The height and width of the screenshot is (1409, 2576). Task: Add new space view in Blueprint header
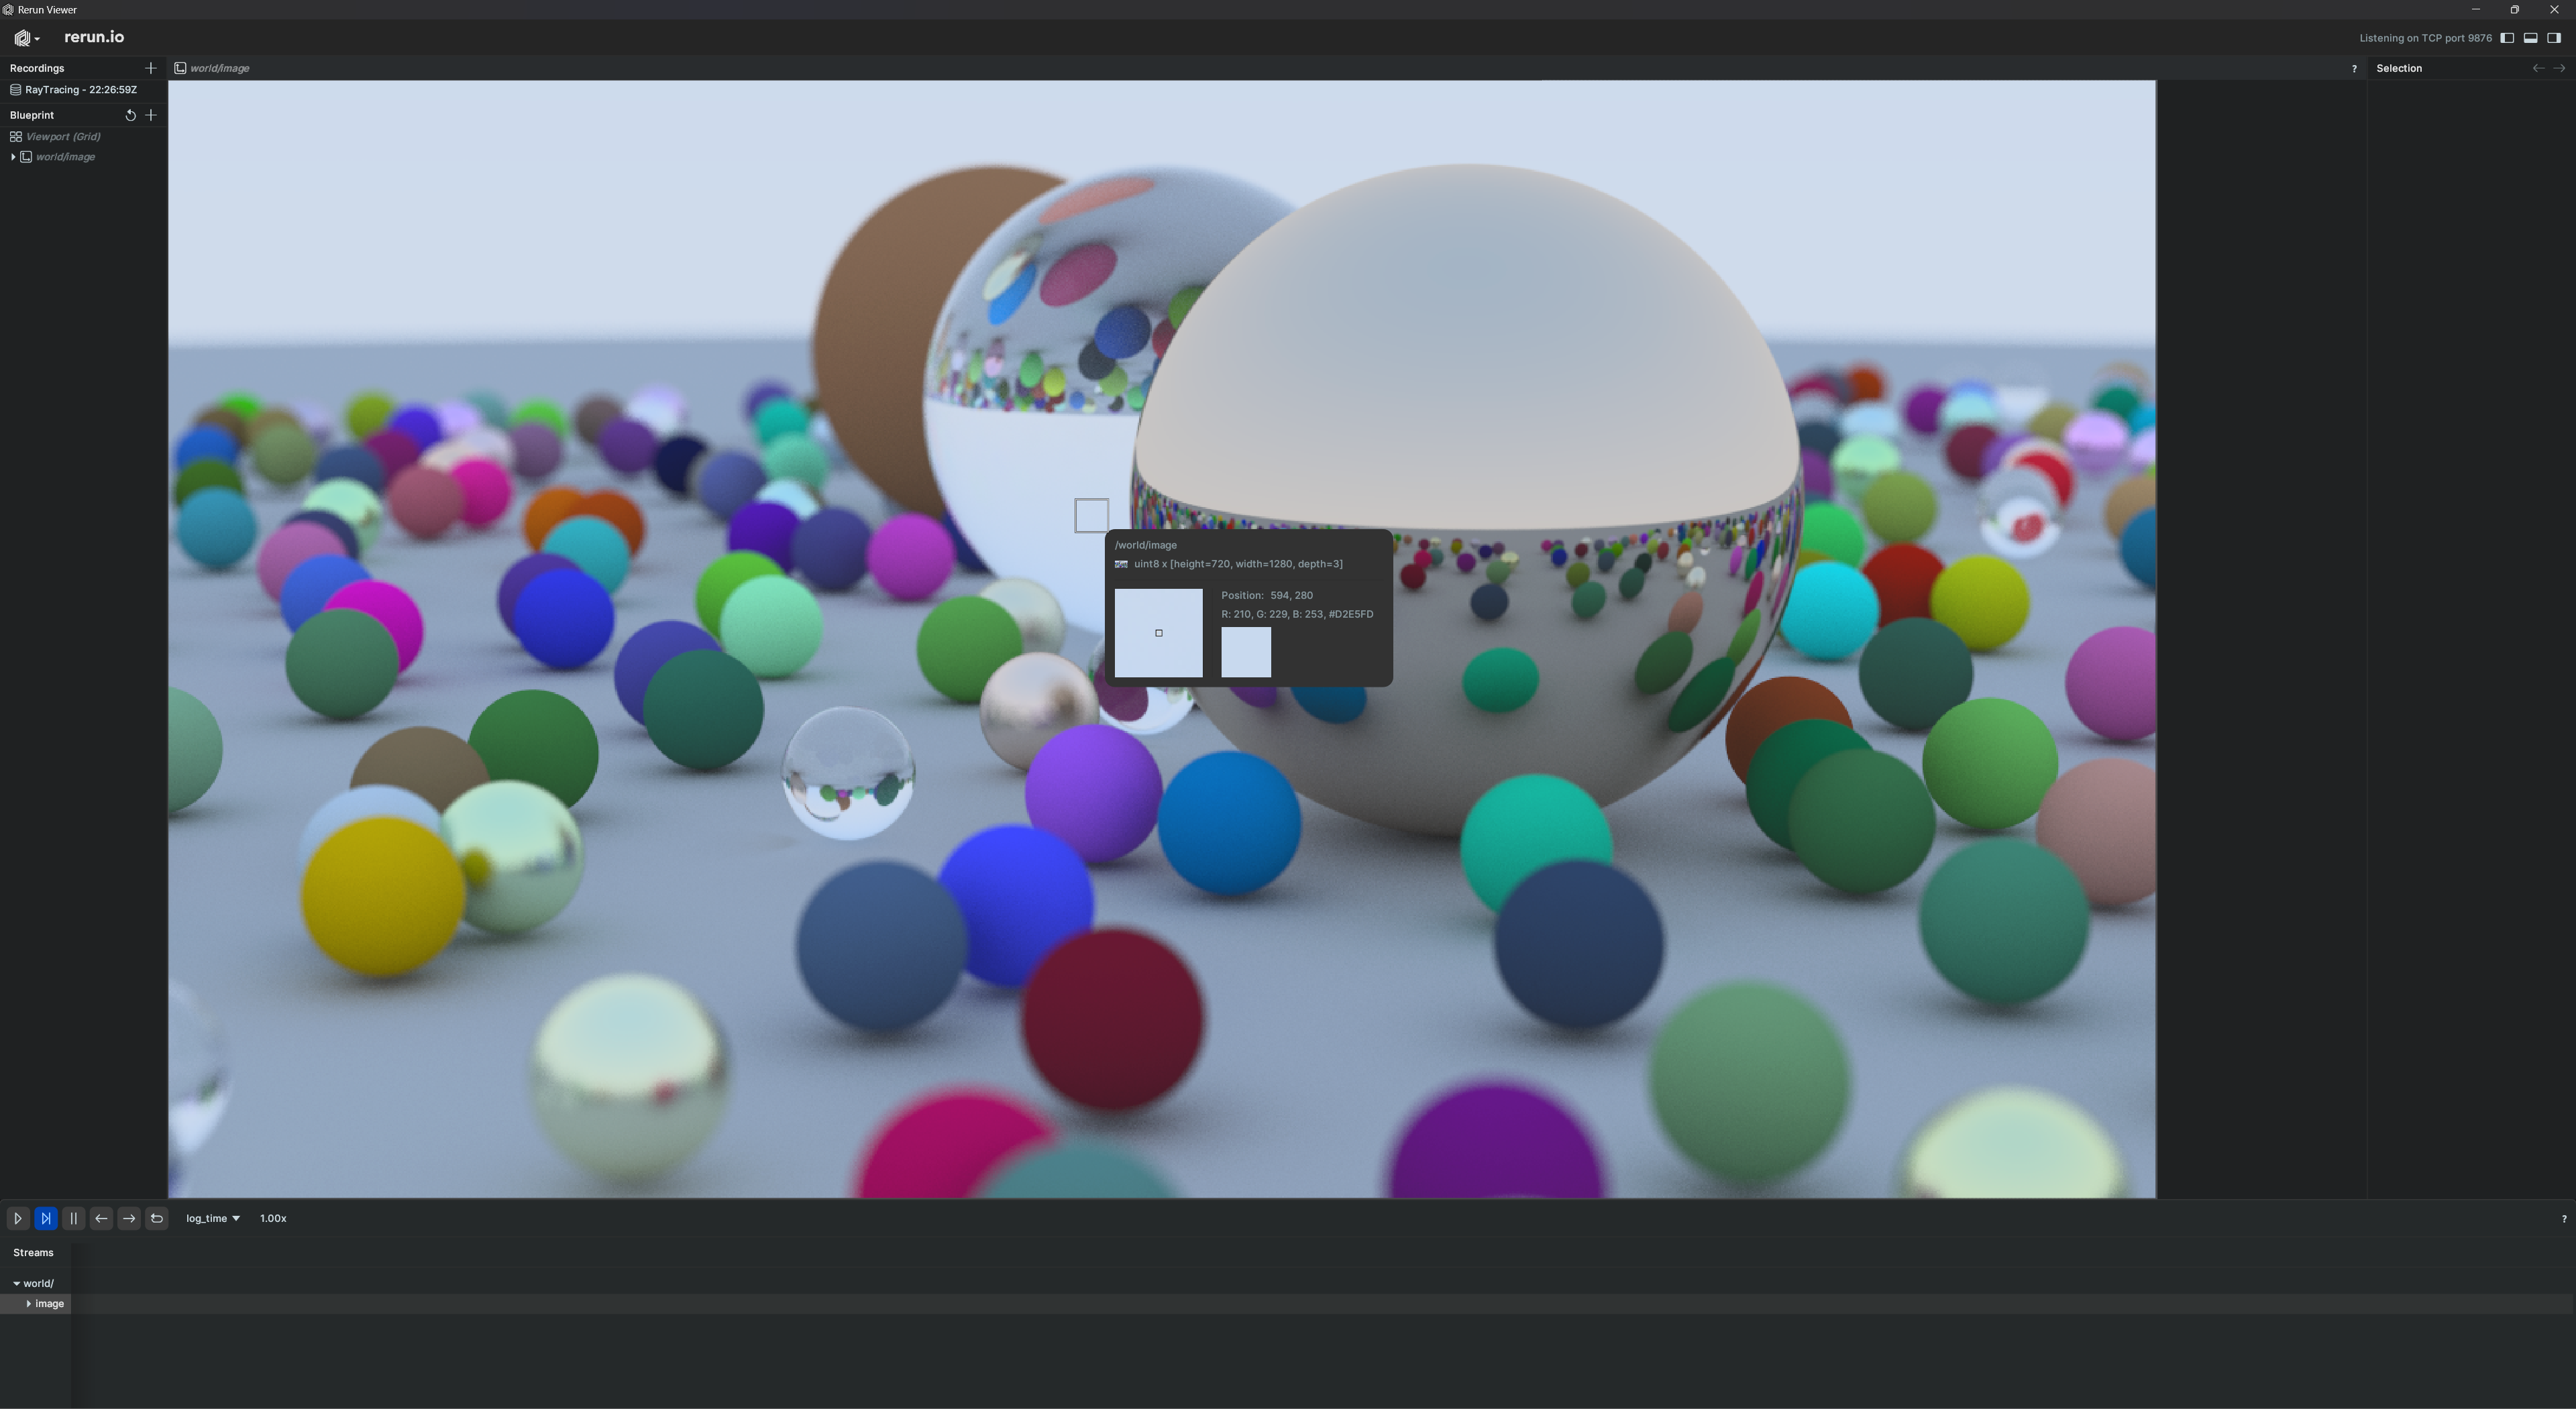click(151, 115)
